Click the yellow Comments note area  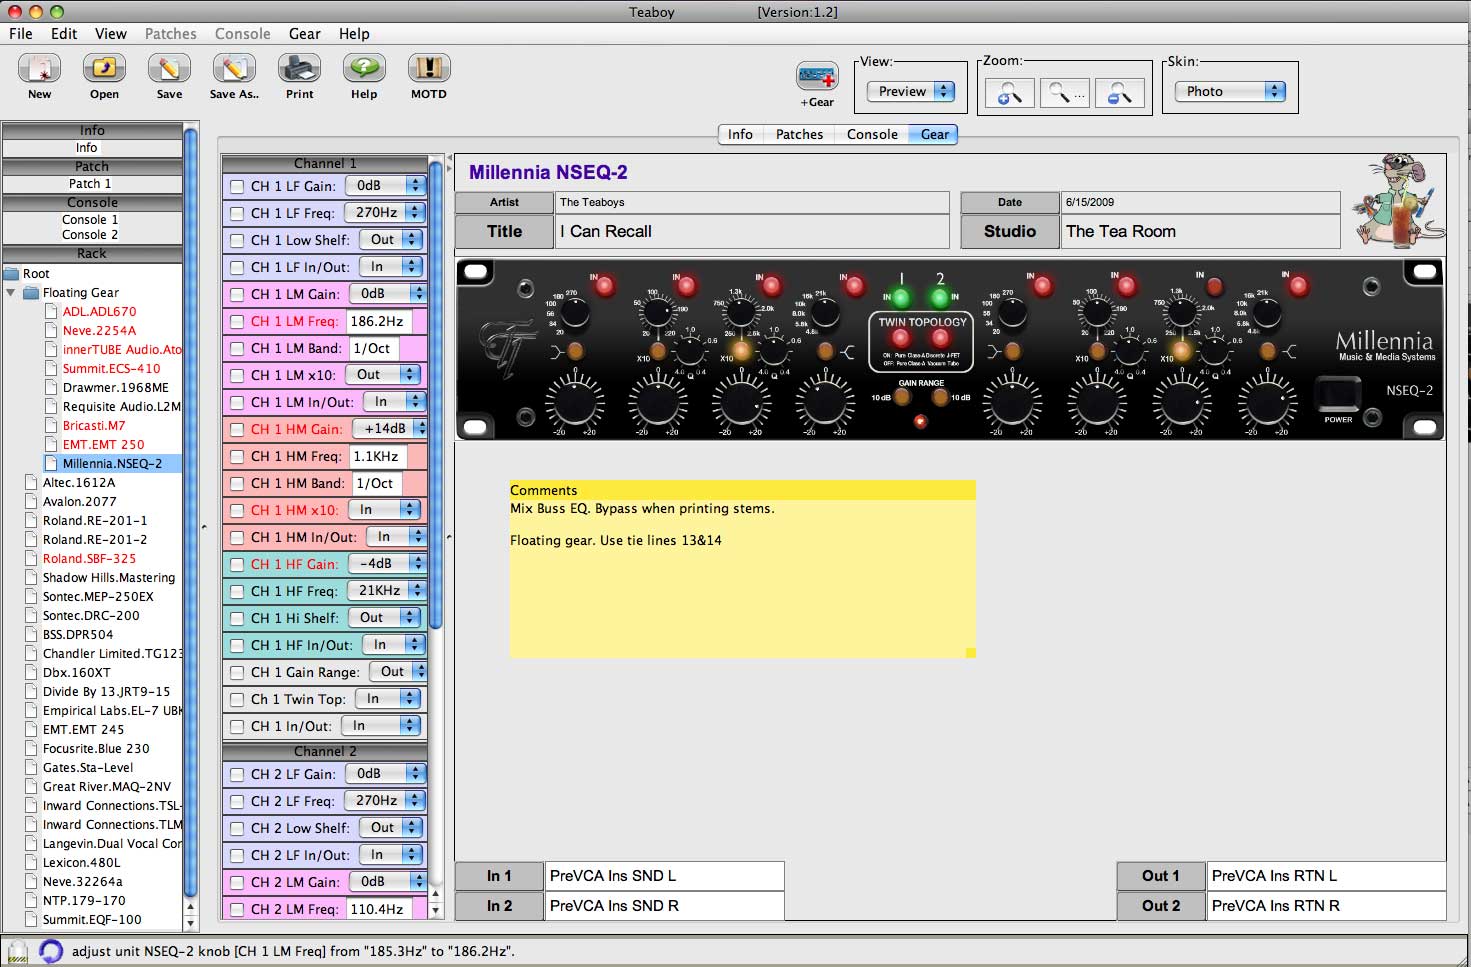(742, 570)
